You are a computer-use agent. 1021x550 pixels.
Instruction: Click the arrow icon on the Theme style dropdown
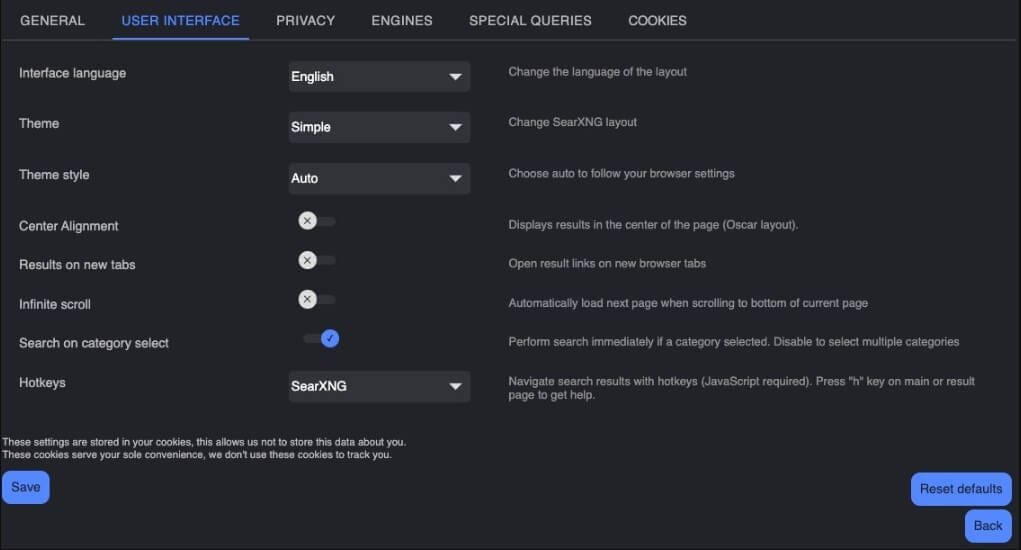click(x=455, y=179)
